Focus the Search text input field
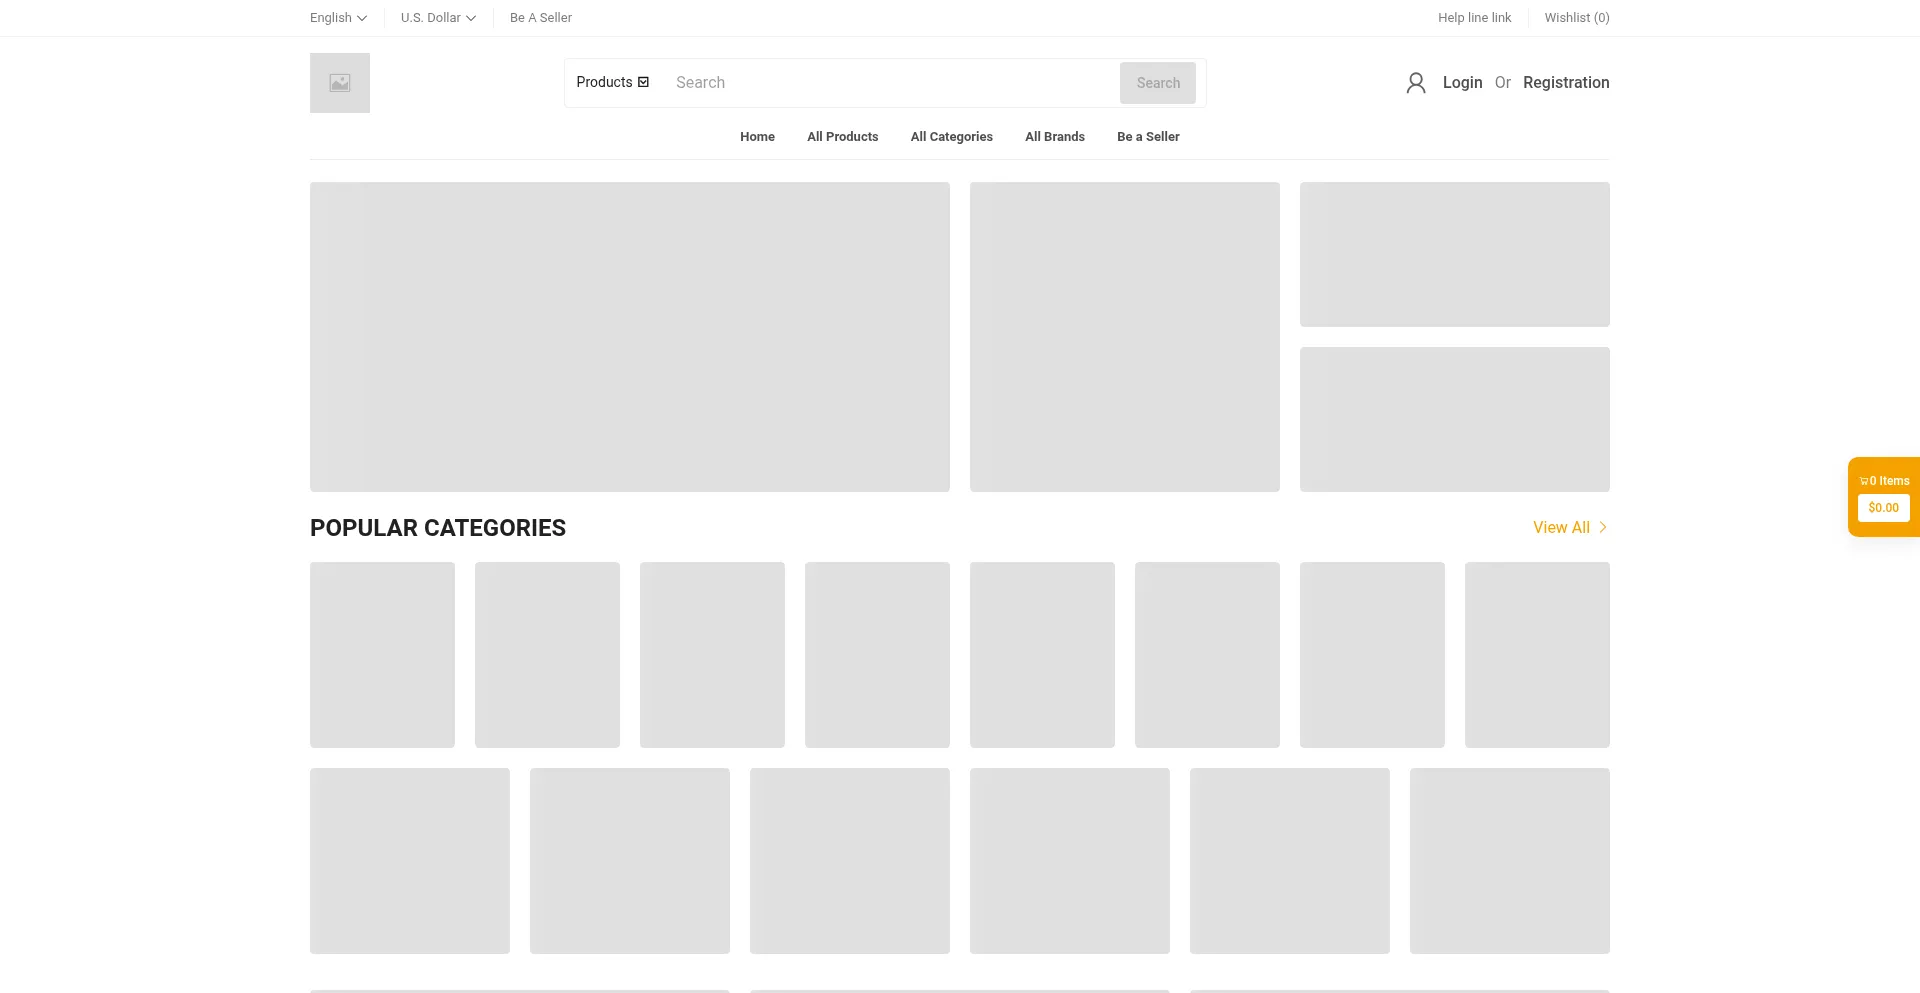Viewport: 1920px width, 993px height. (890, 83)
